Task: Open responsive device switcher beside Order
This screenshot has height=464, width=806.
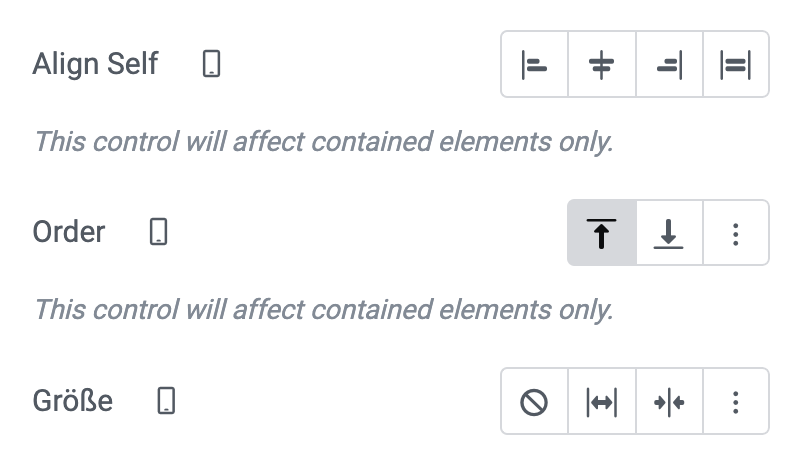Action: (x=159, y=232)
